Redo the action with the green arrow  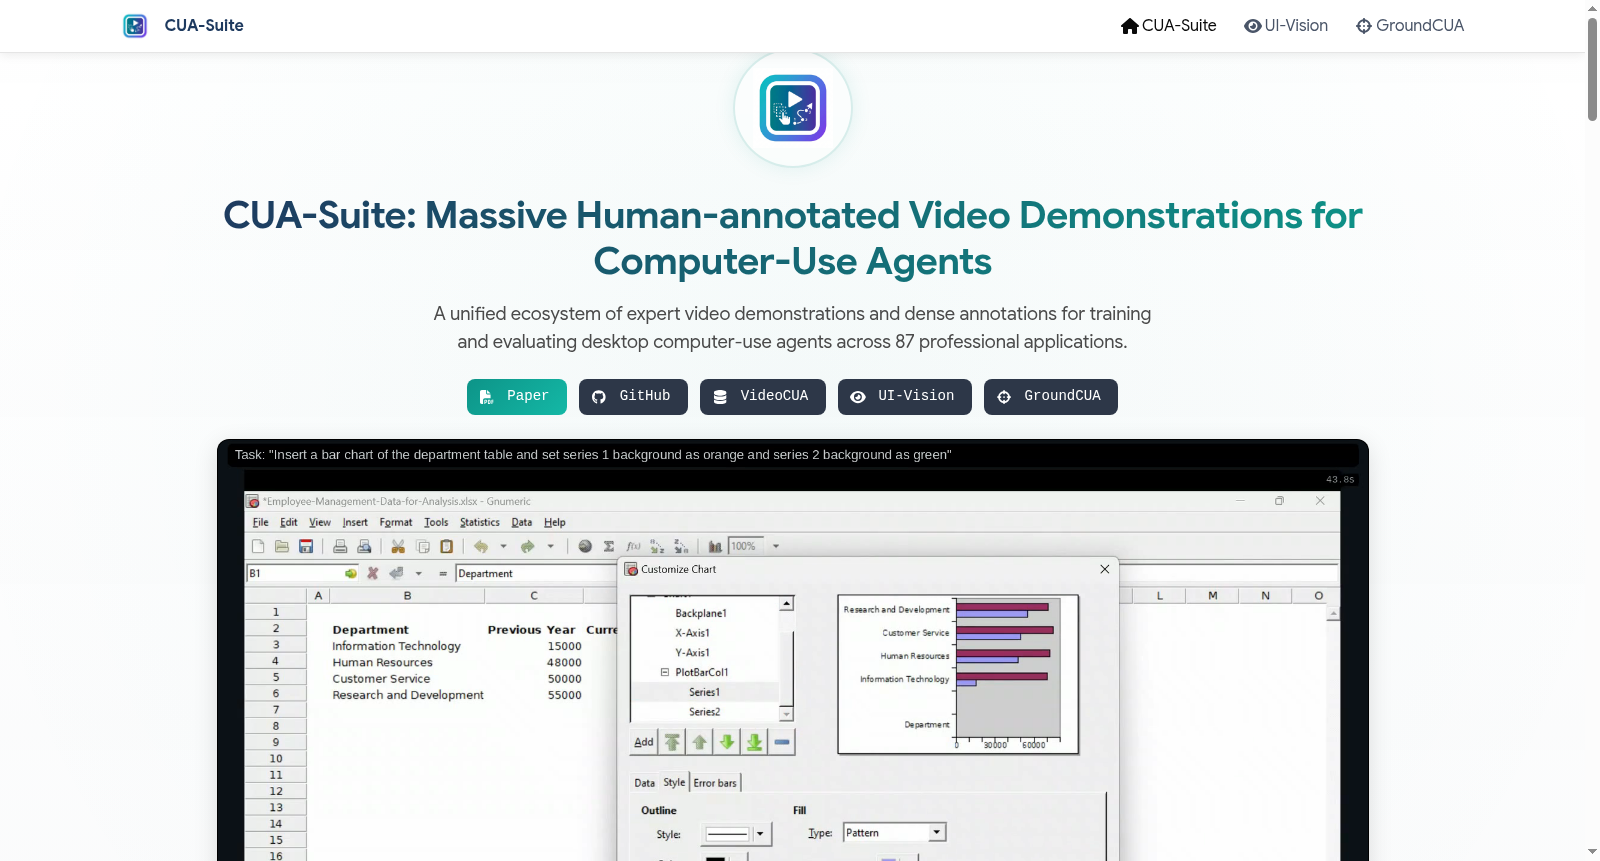tap(528, 546)
